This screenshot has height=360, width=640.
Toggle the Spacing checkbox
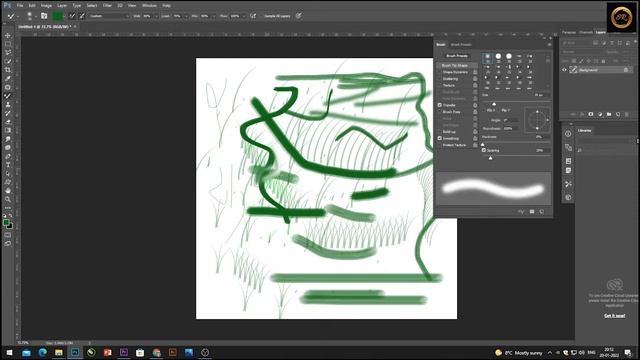tap(484, 150)
